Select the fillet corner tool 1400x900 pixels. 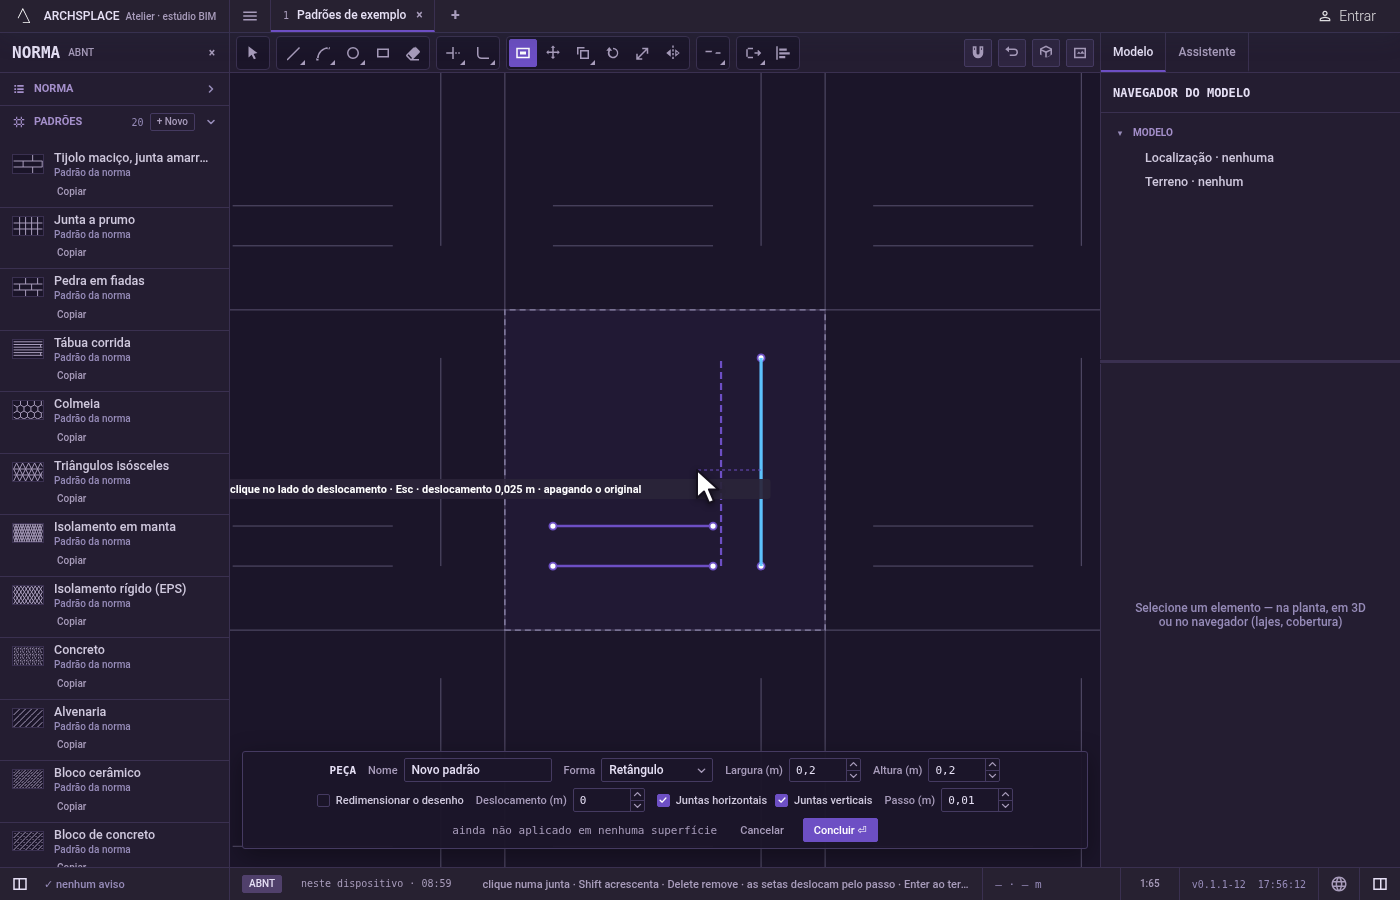[x=483, y=53]
